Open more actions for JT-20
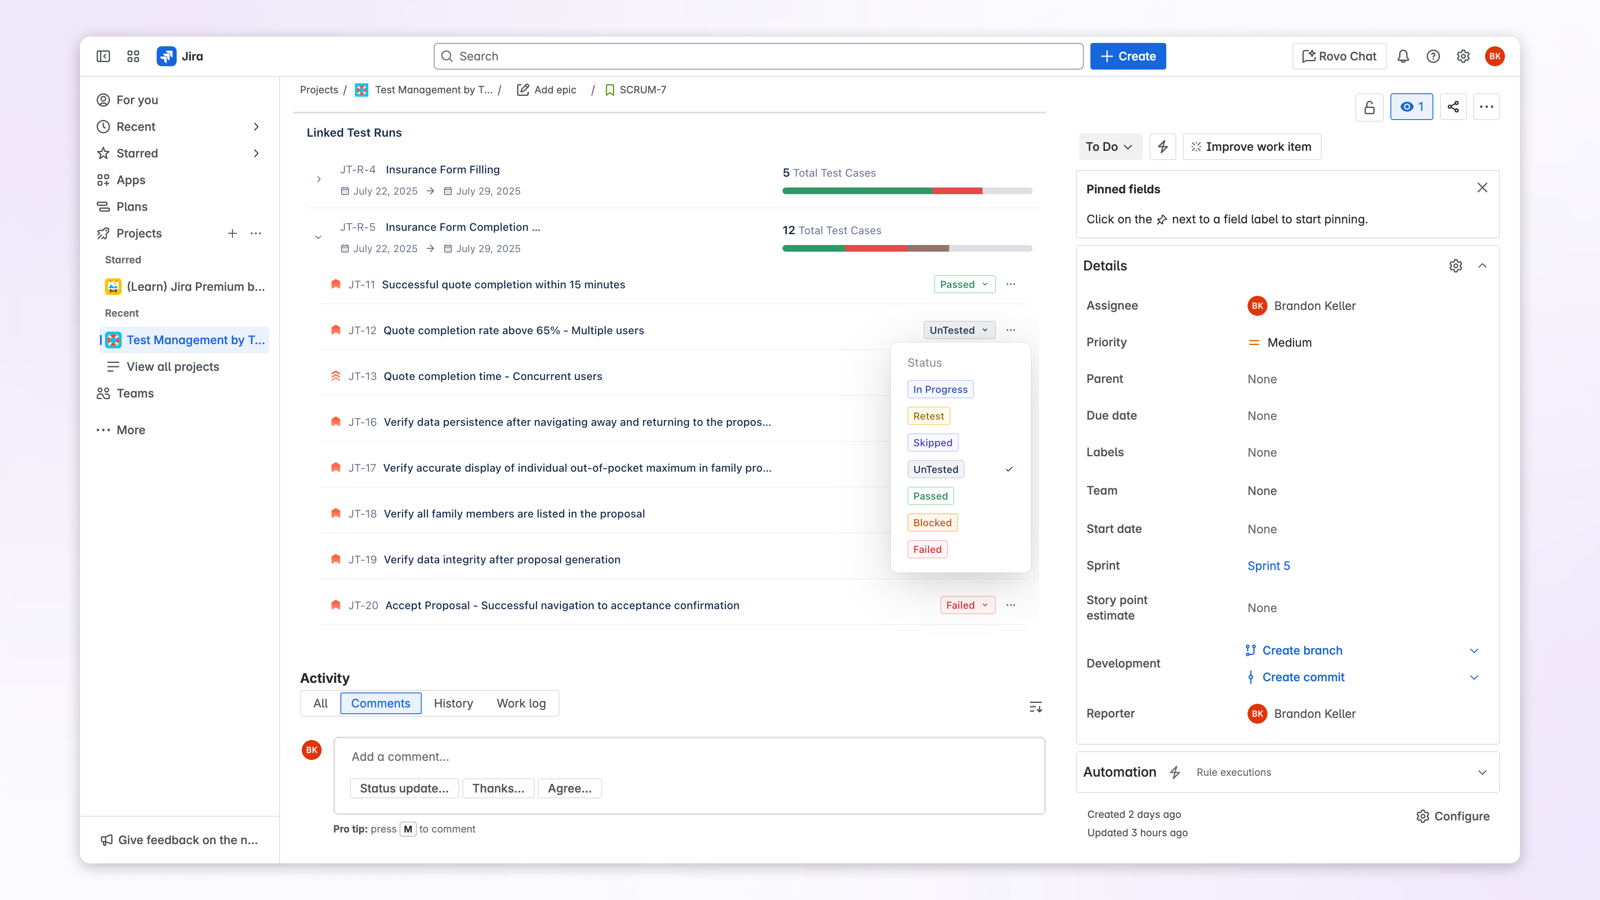The height and width of the screenshot is (900, 1600). 1011,605
